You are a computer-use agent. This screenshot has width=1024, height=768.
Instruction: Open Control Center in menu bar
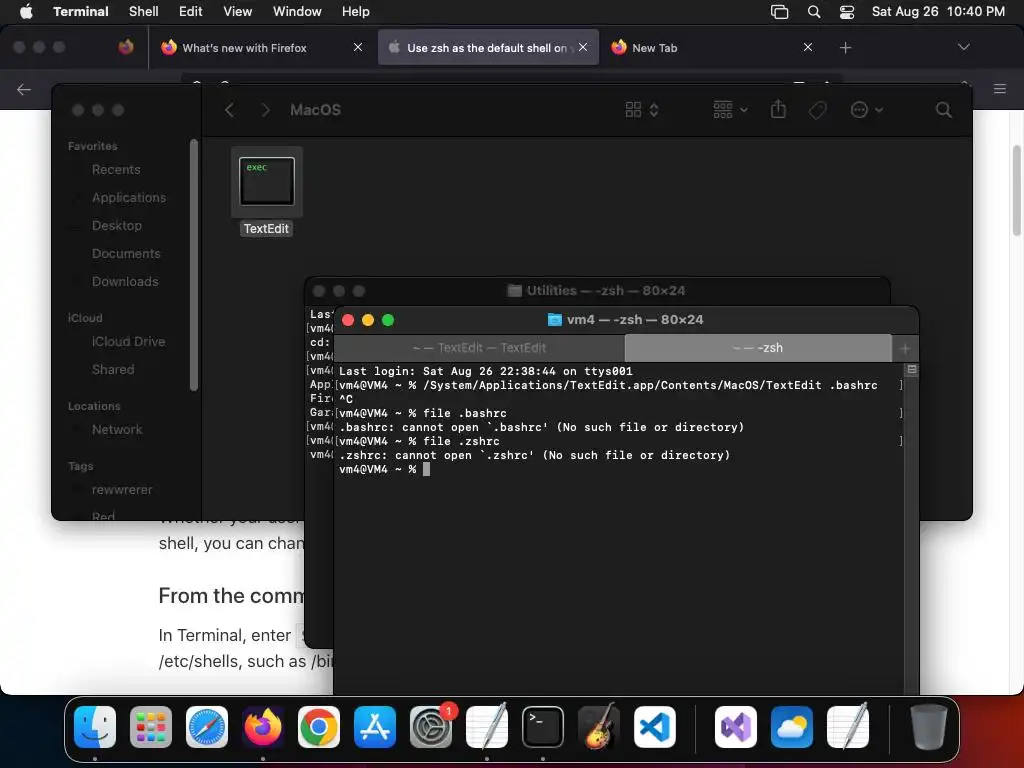point(847,11)
